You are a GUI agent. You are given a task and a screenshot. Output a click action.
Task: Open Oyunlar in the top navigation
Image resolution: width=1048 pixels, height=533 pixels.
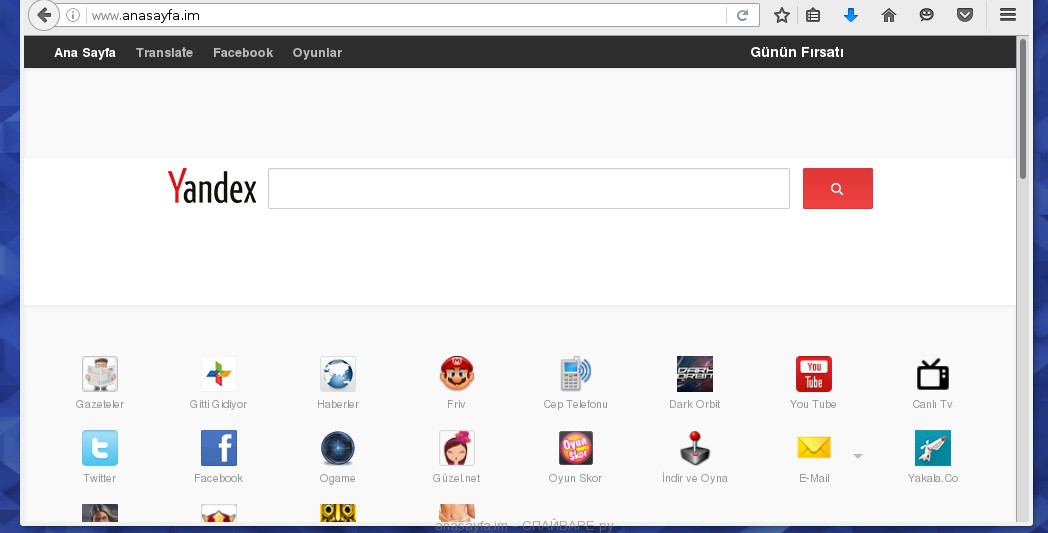coord(317,53)
